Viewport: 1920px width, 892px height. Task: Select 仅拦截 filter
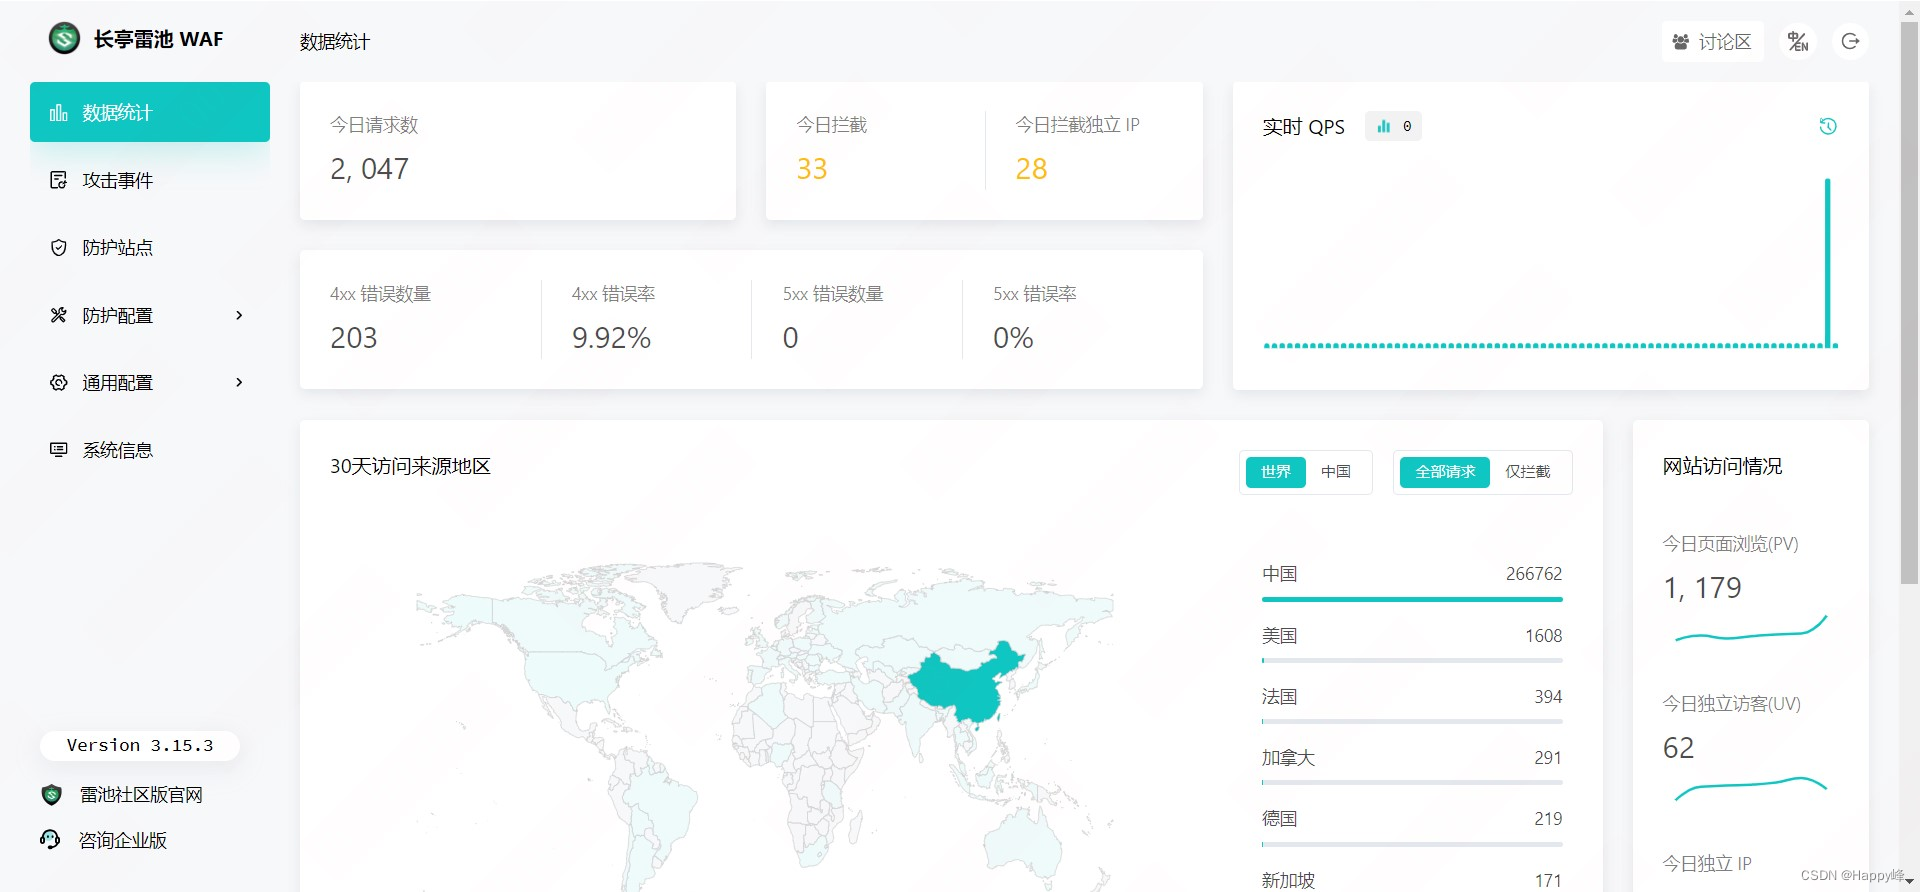coord(1528,472)
